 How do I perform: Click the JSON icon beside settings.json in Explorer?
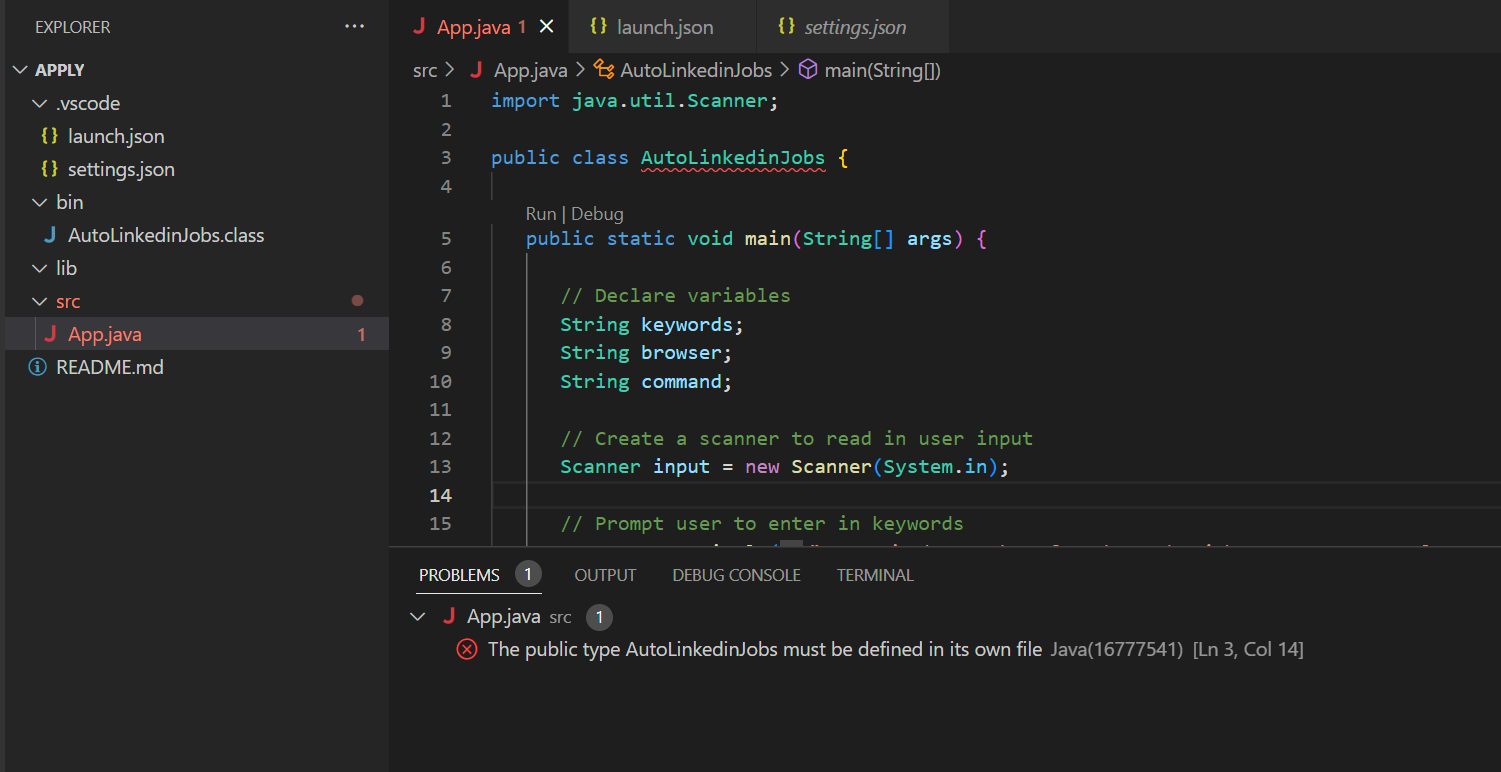(x=49, y=169)
